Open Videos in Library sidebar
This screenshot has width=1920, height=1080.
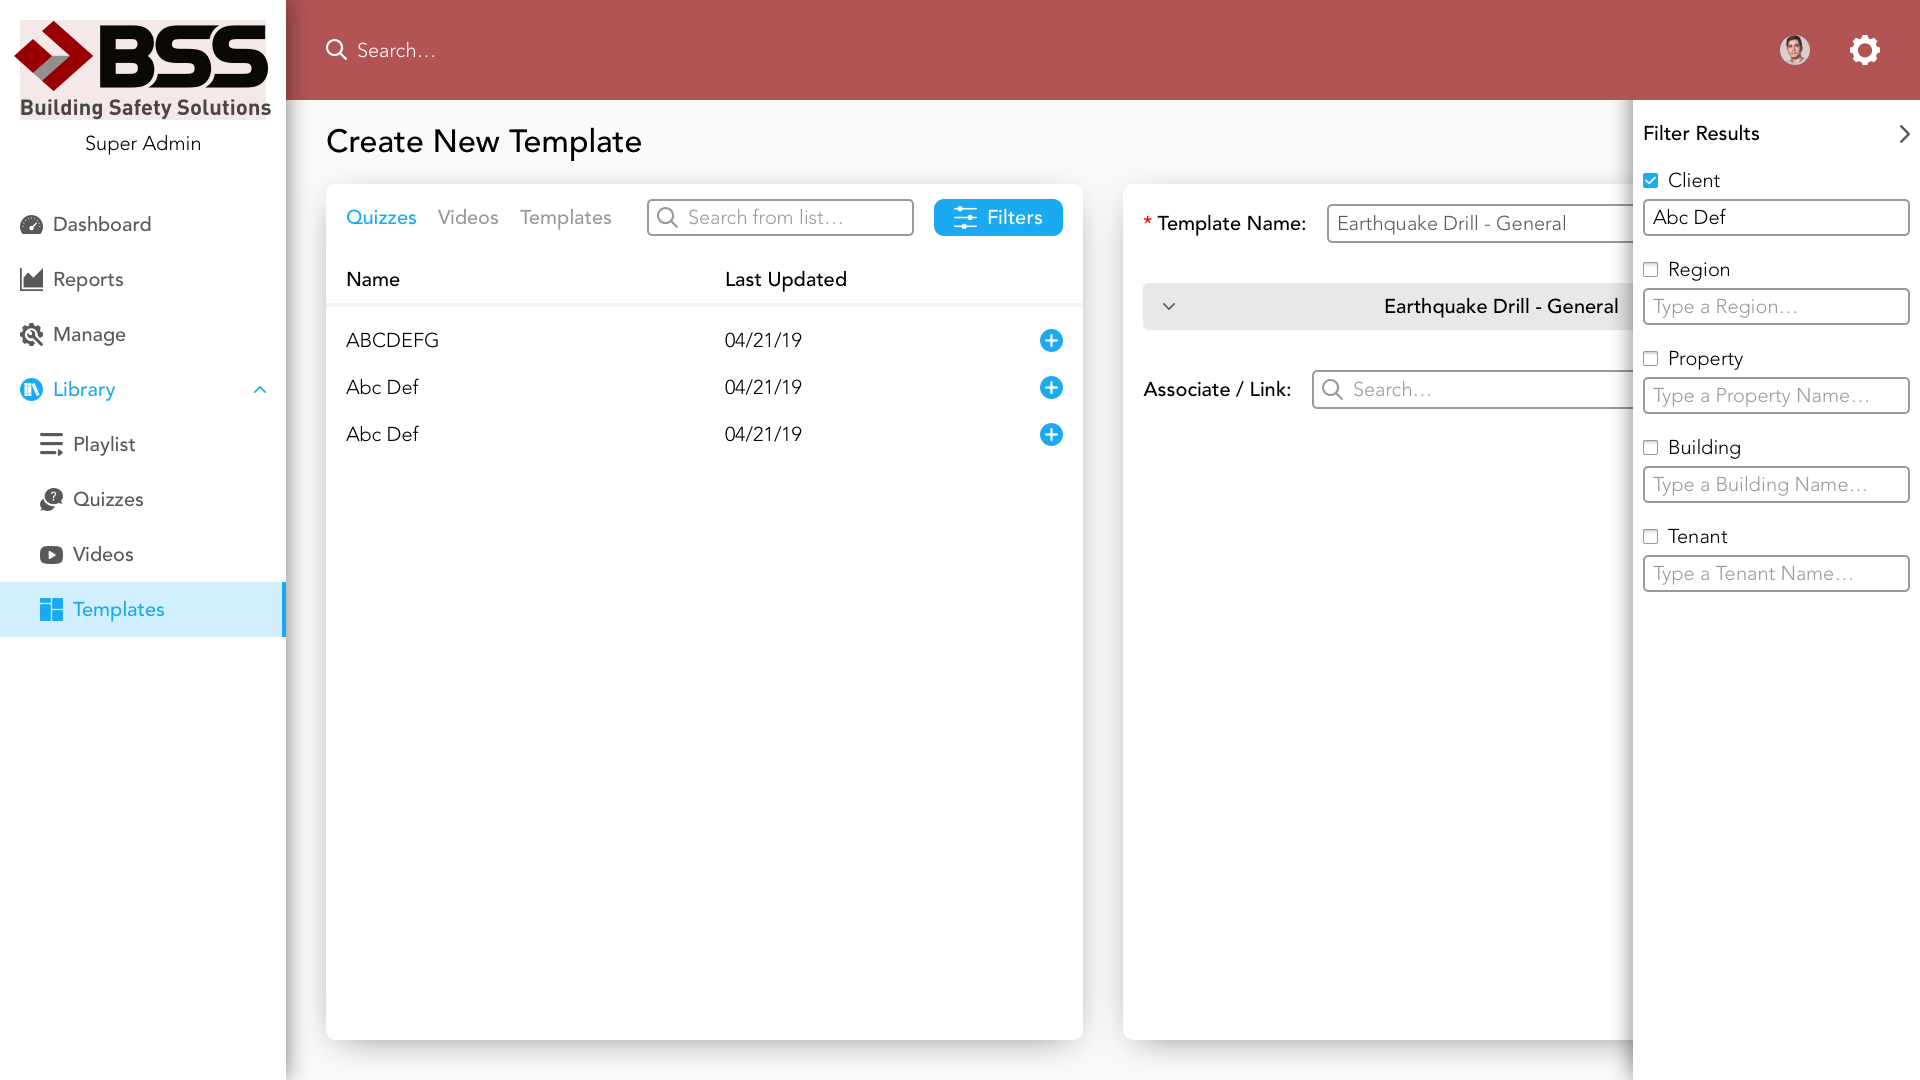tap(102, 555)
